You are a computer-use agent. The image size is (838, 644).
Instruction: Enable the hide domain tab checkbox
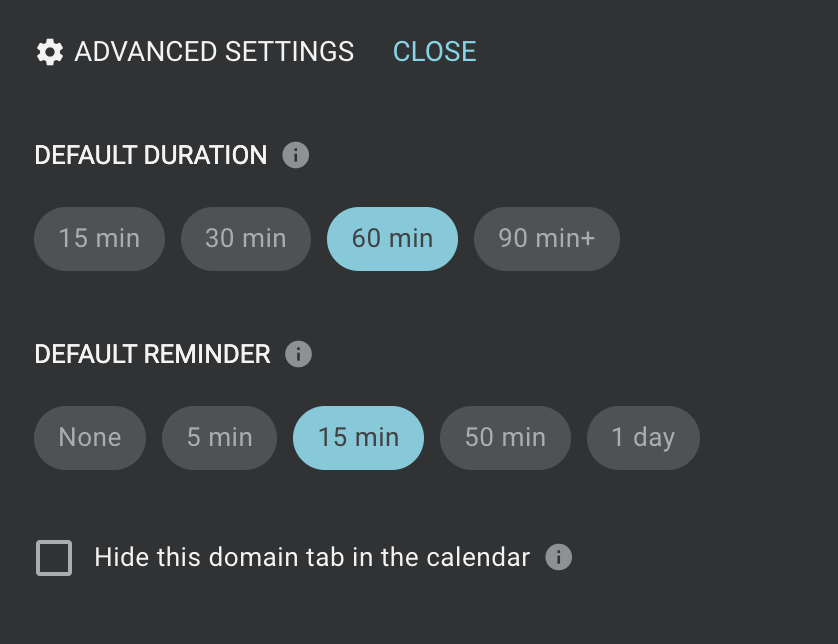[54, 558]
